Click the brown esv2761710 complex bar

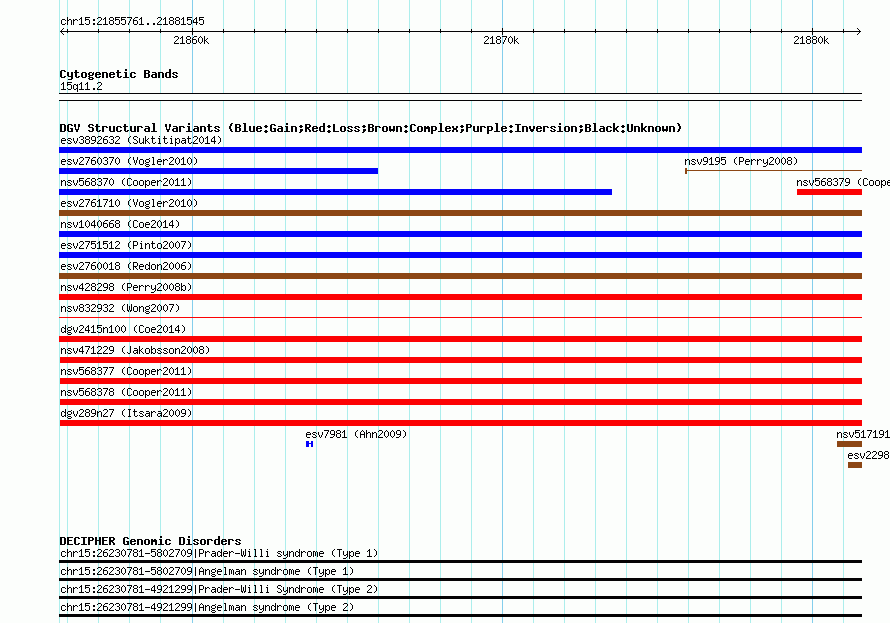point(460,213)
